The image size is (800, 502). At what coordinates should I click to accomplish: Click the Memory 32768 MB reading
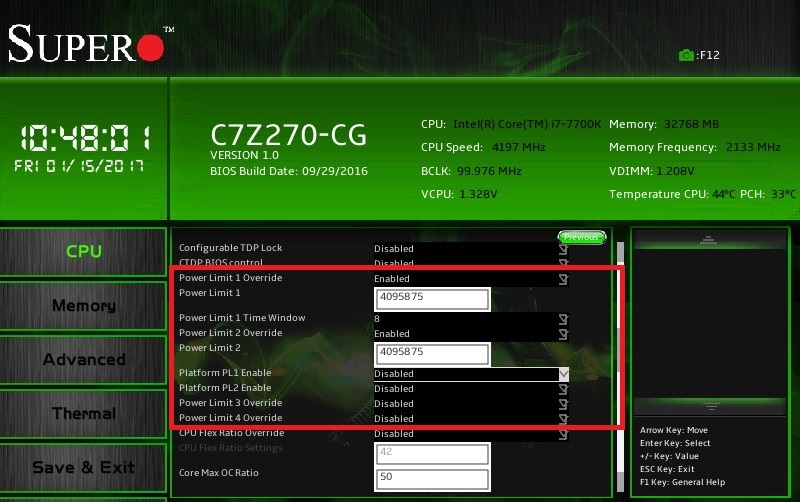pyautogui.click(x=664, y=124)
